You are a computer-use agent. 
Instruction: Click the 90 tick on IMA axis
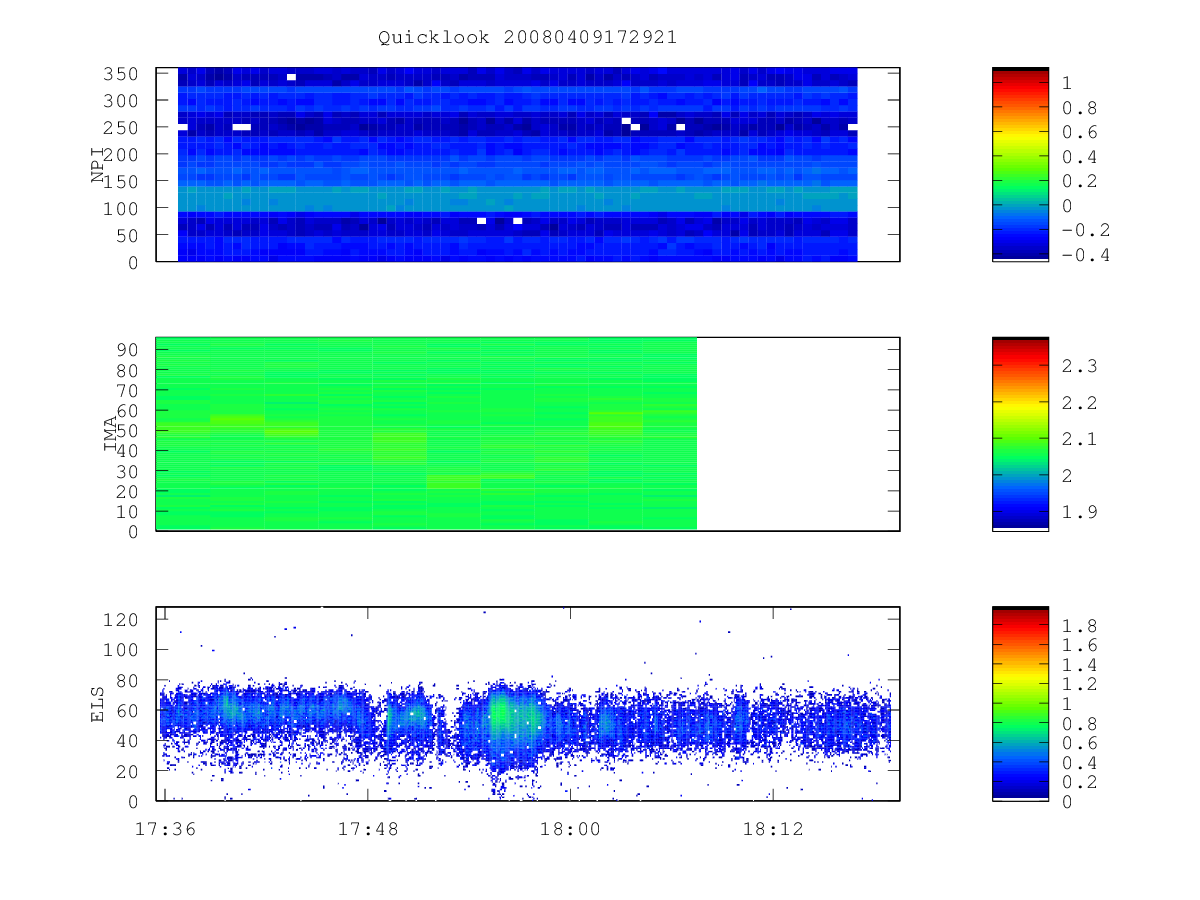129,349
